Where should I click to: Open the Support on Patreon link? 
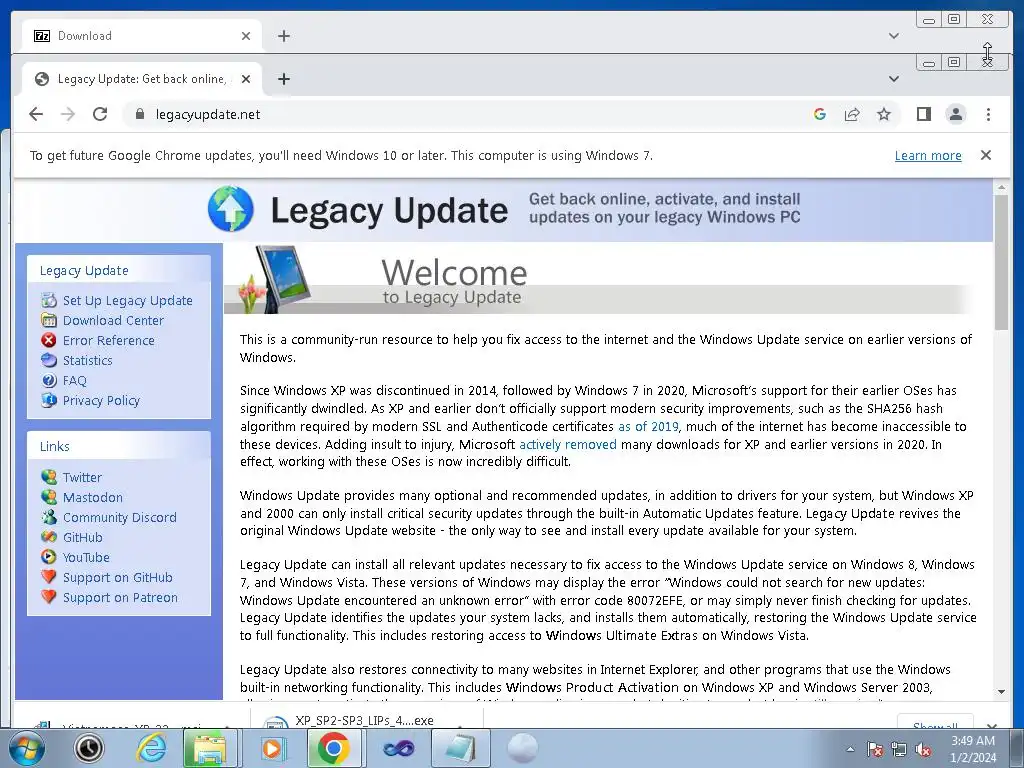coord(120,597)
